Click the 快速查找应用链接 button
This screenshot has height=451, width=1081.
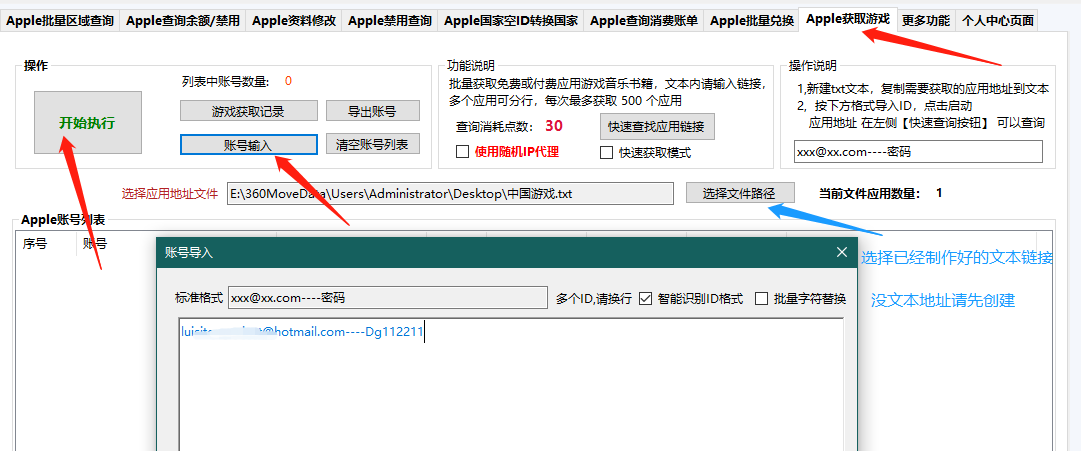pos(656,126)
